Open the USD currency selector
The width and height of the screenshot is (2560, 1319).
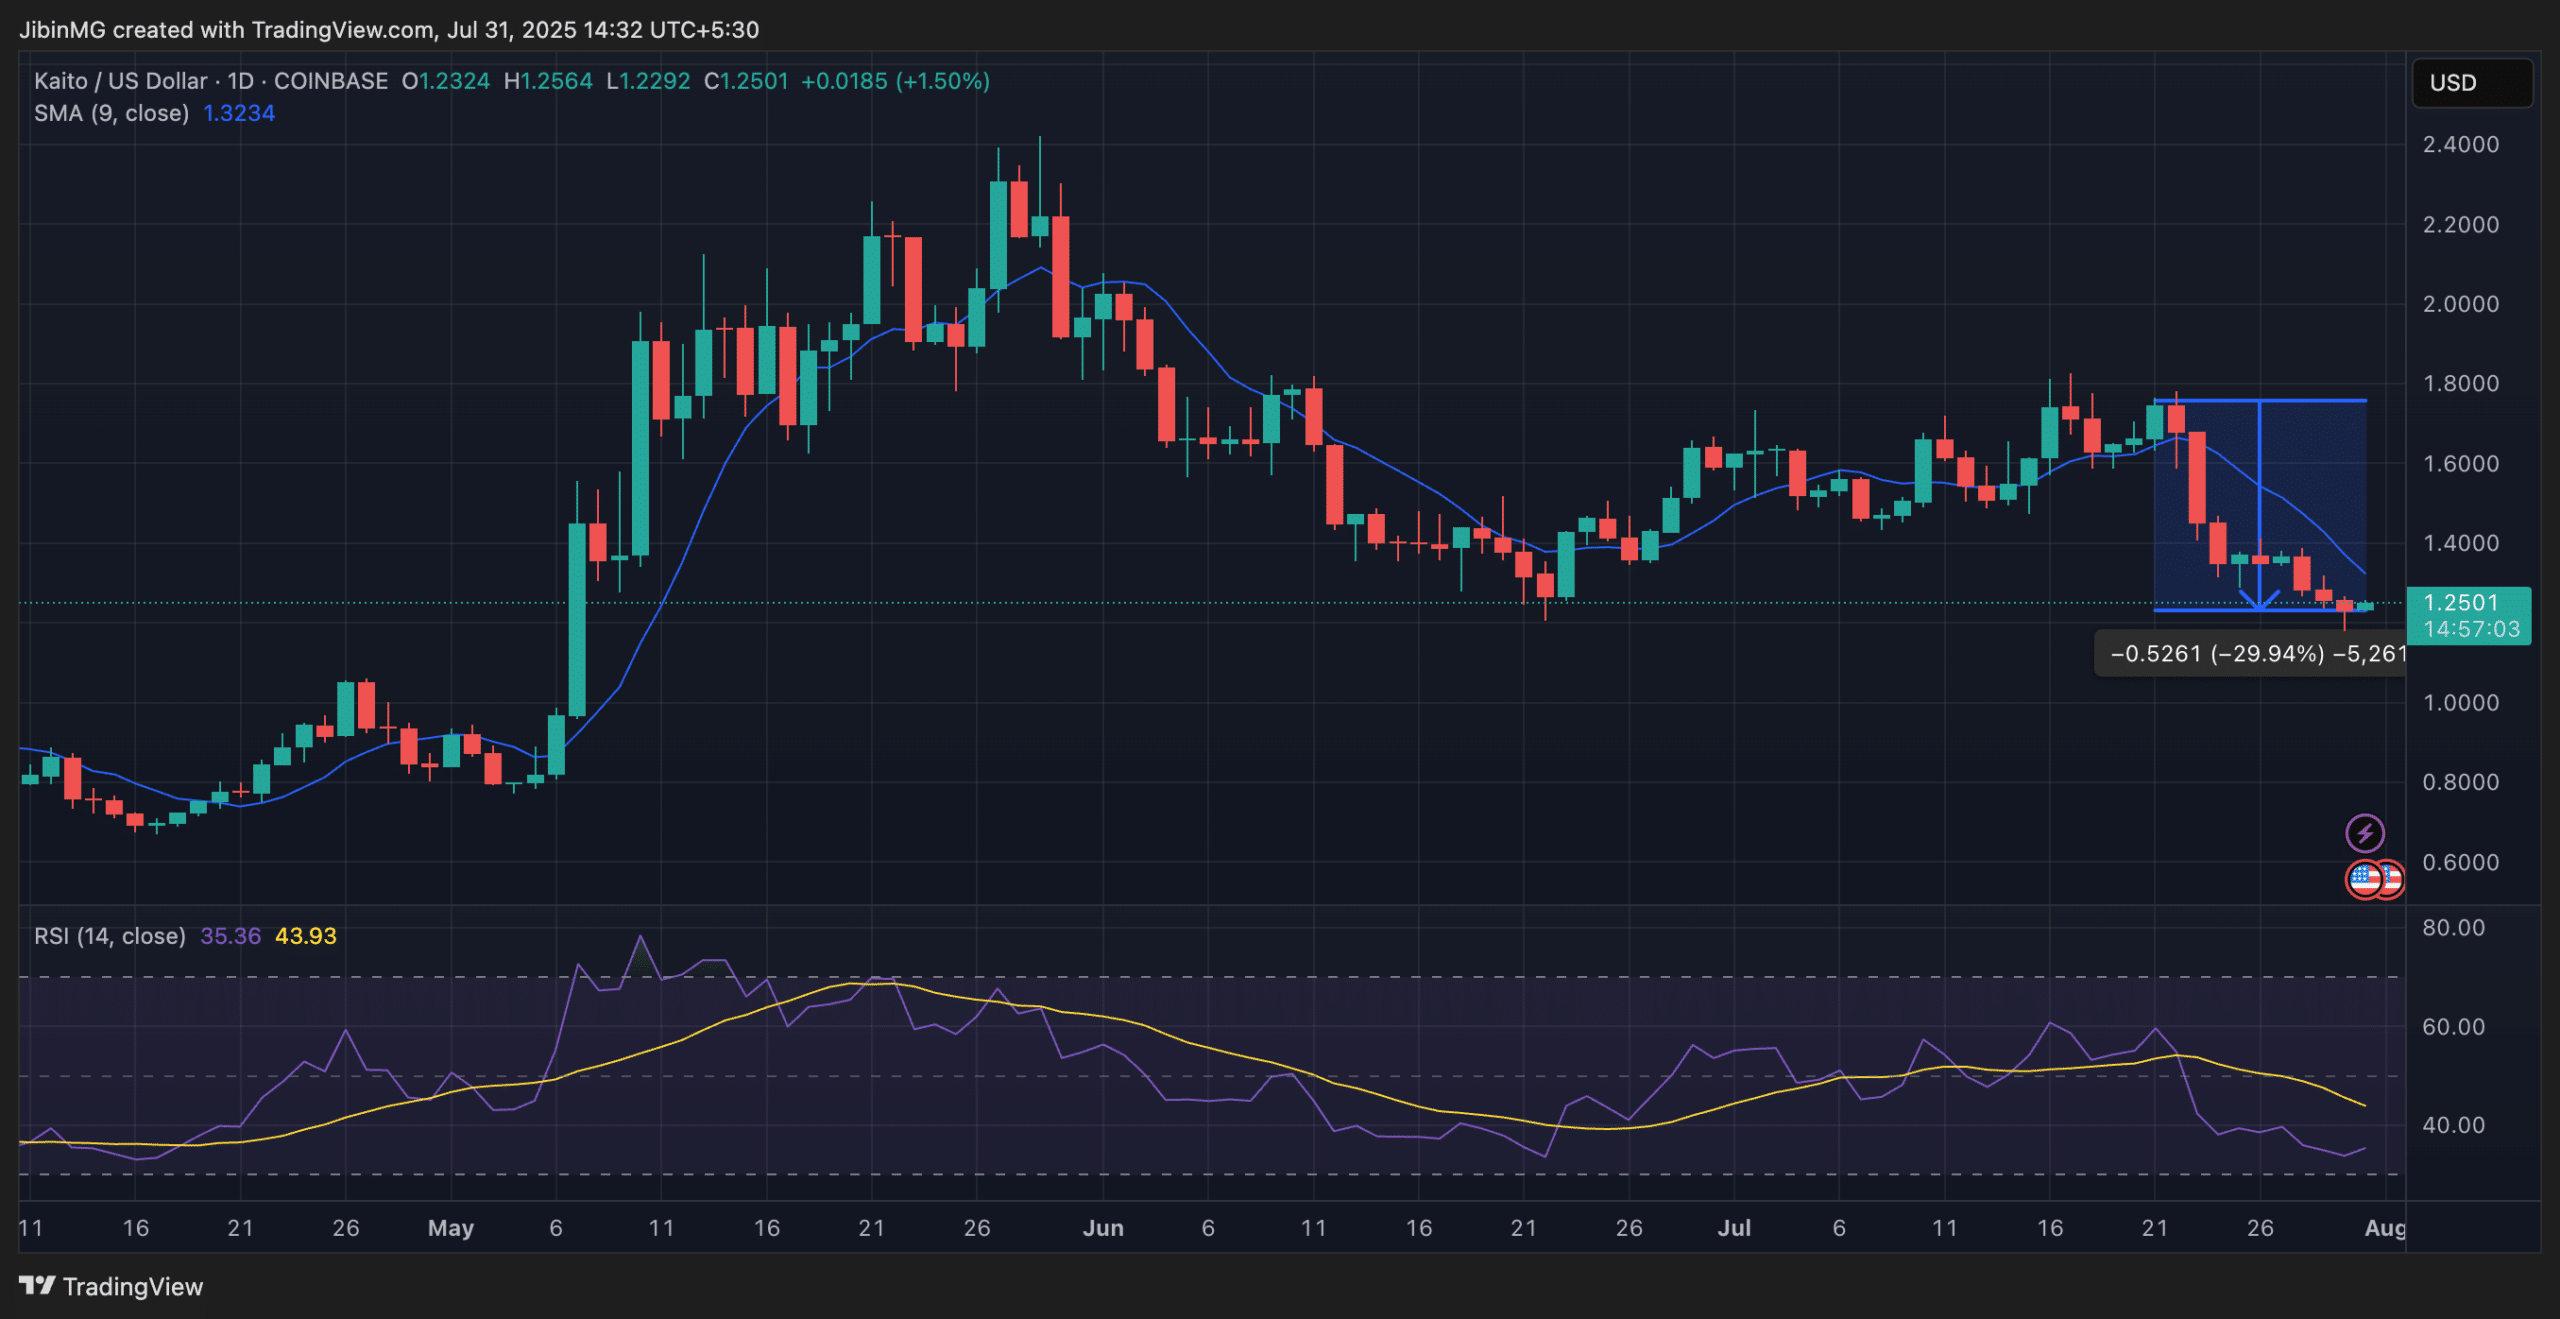tap(2471, 83)
